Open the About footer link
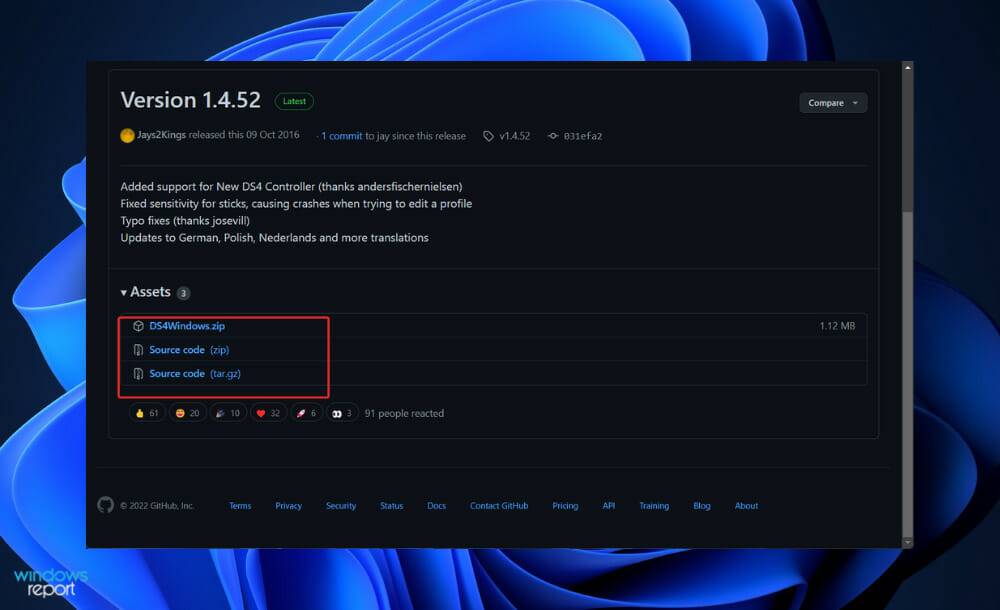Image resolution: width=1000 pixels, height=610 pixels. pos(746,506)
